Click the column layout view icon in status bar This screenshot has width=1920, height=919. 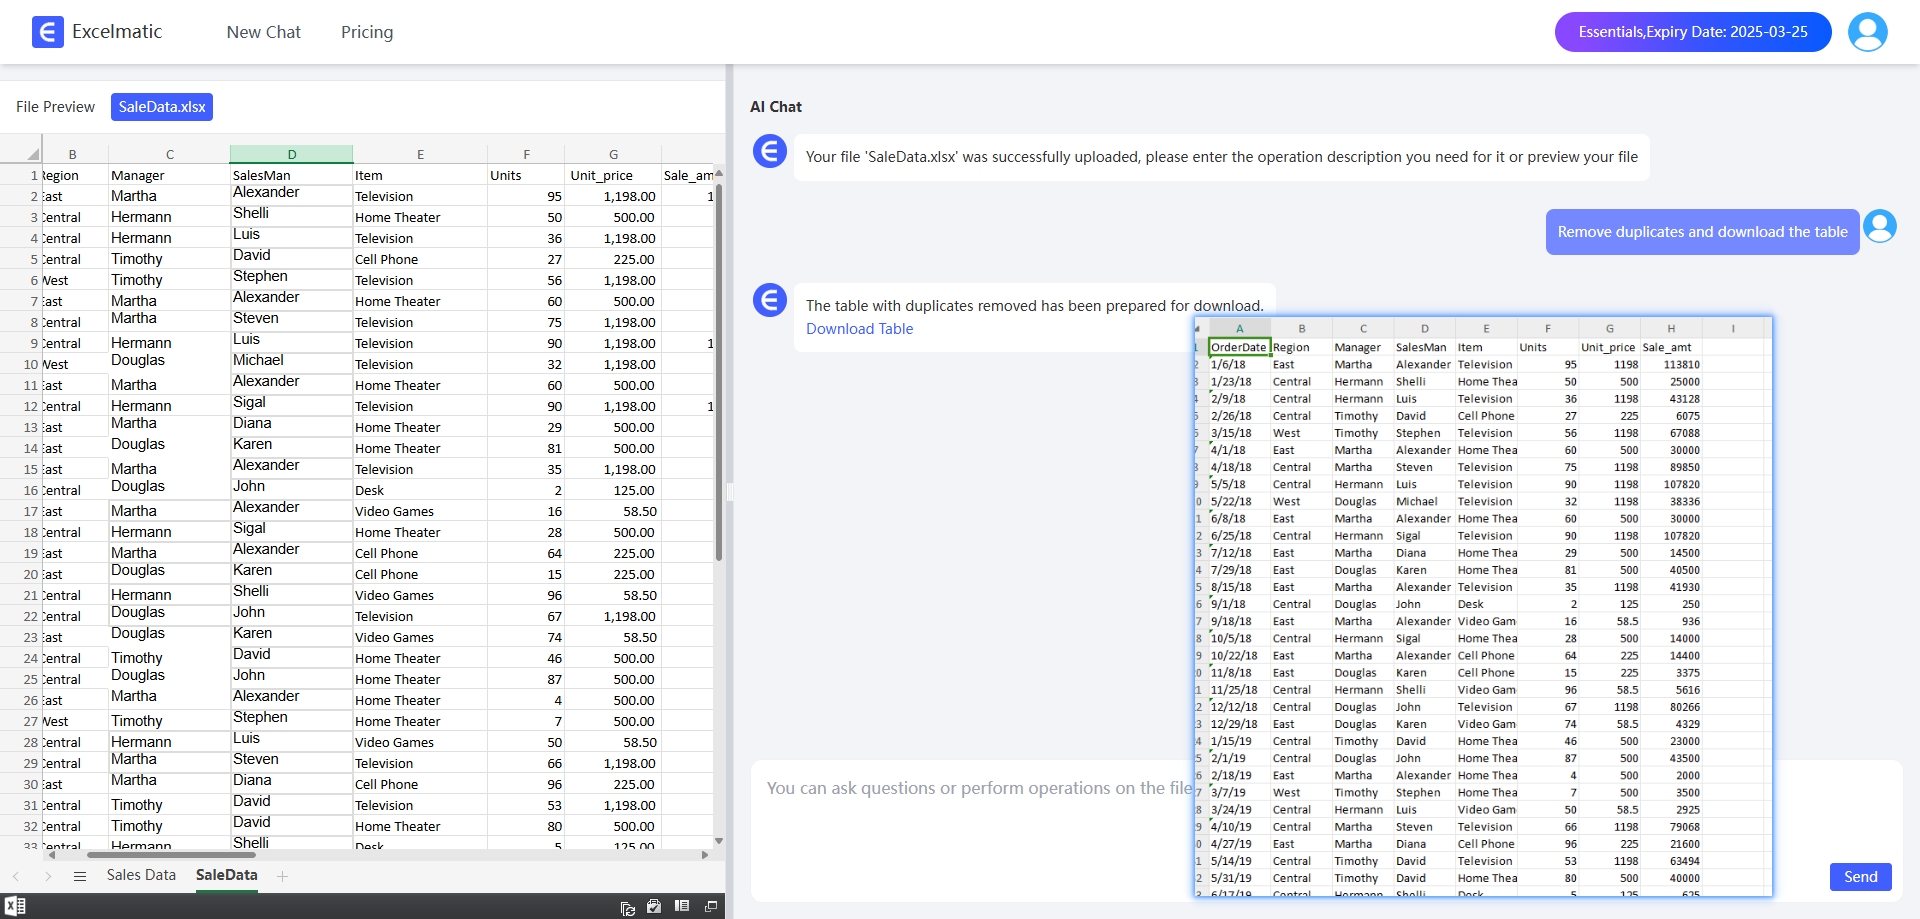click(x=682, y=906)
